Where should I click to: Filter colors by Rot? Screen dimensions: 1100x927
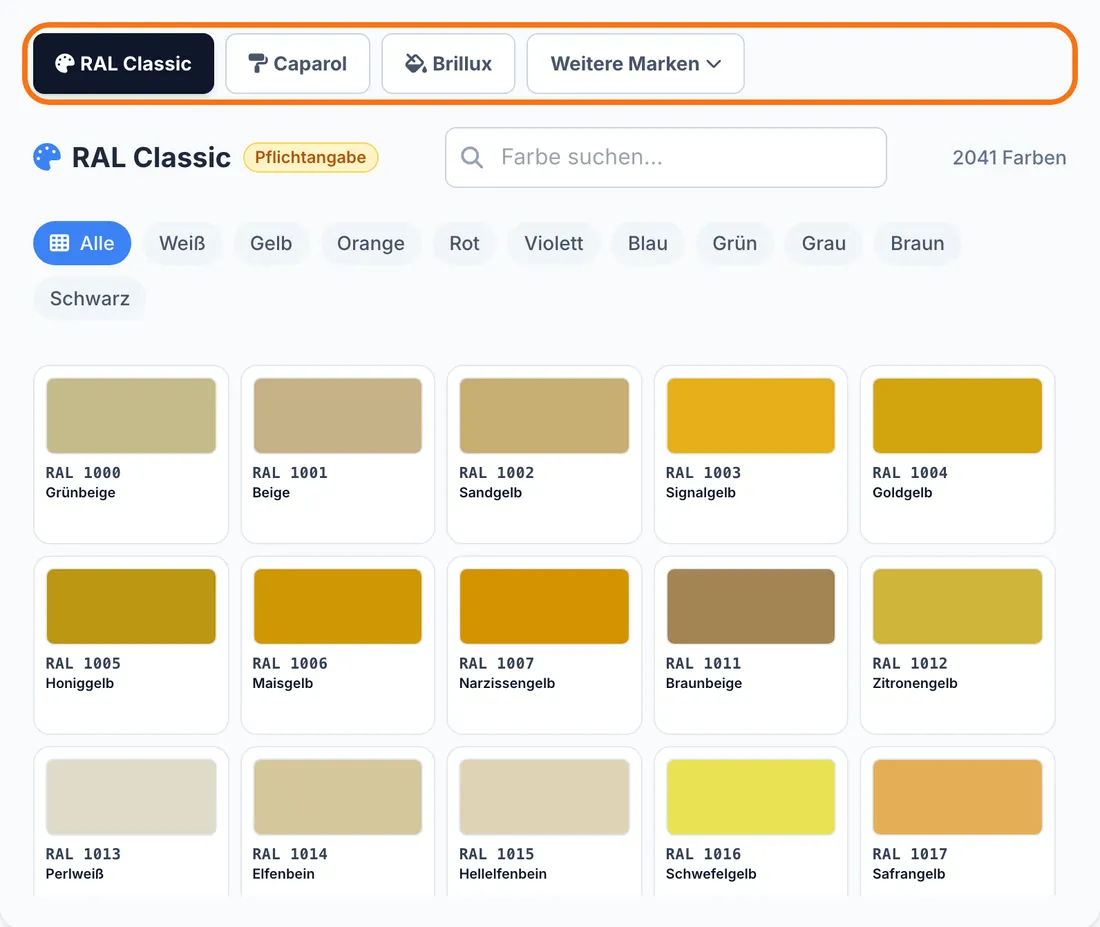[x=464, y=243]
